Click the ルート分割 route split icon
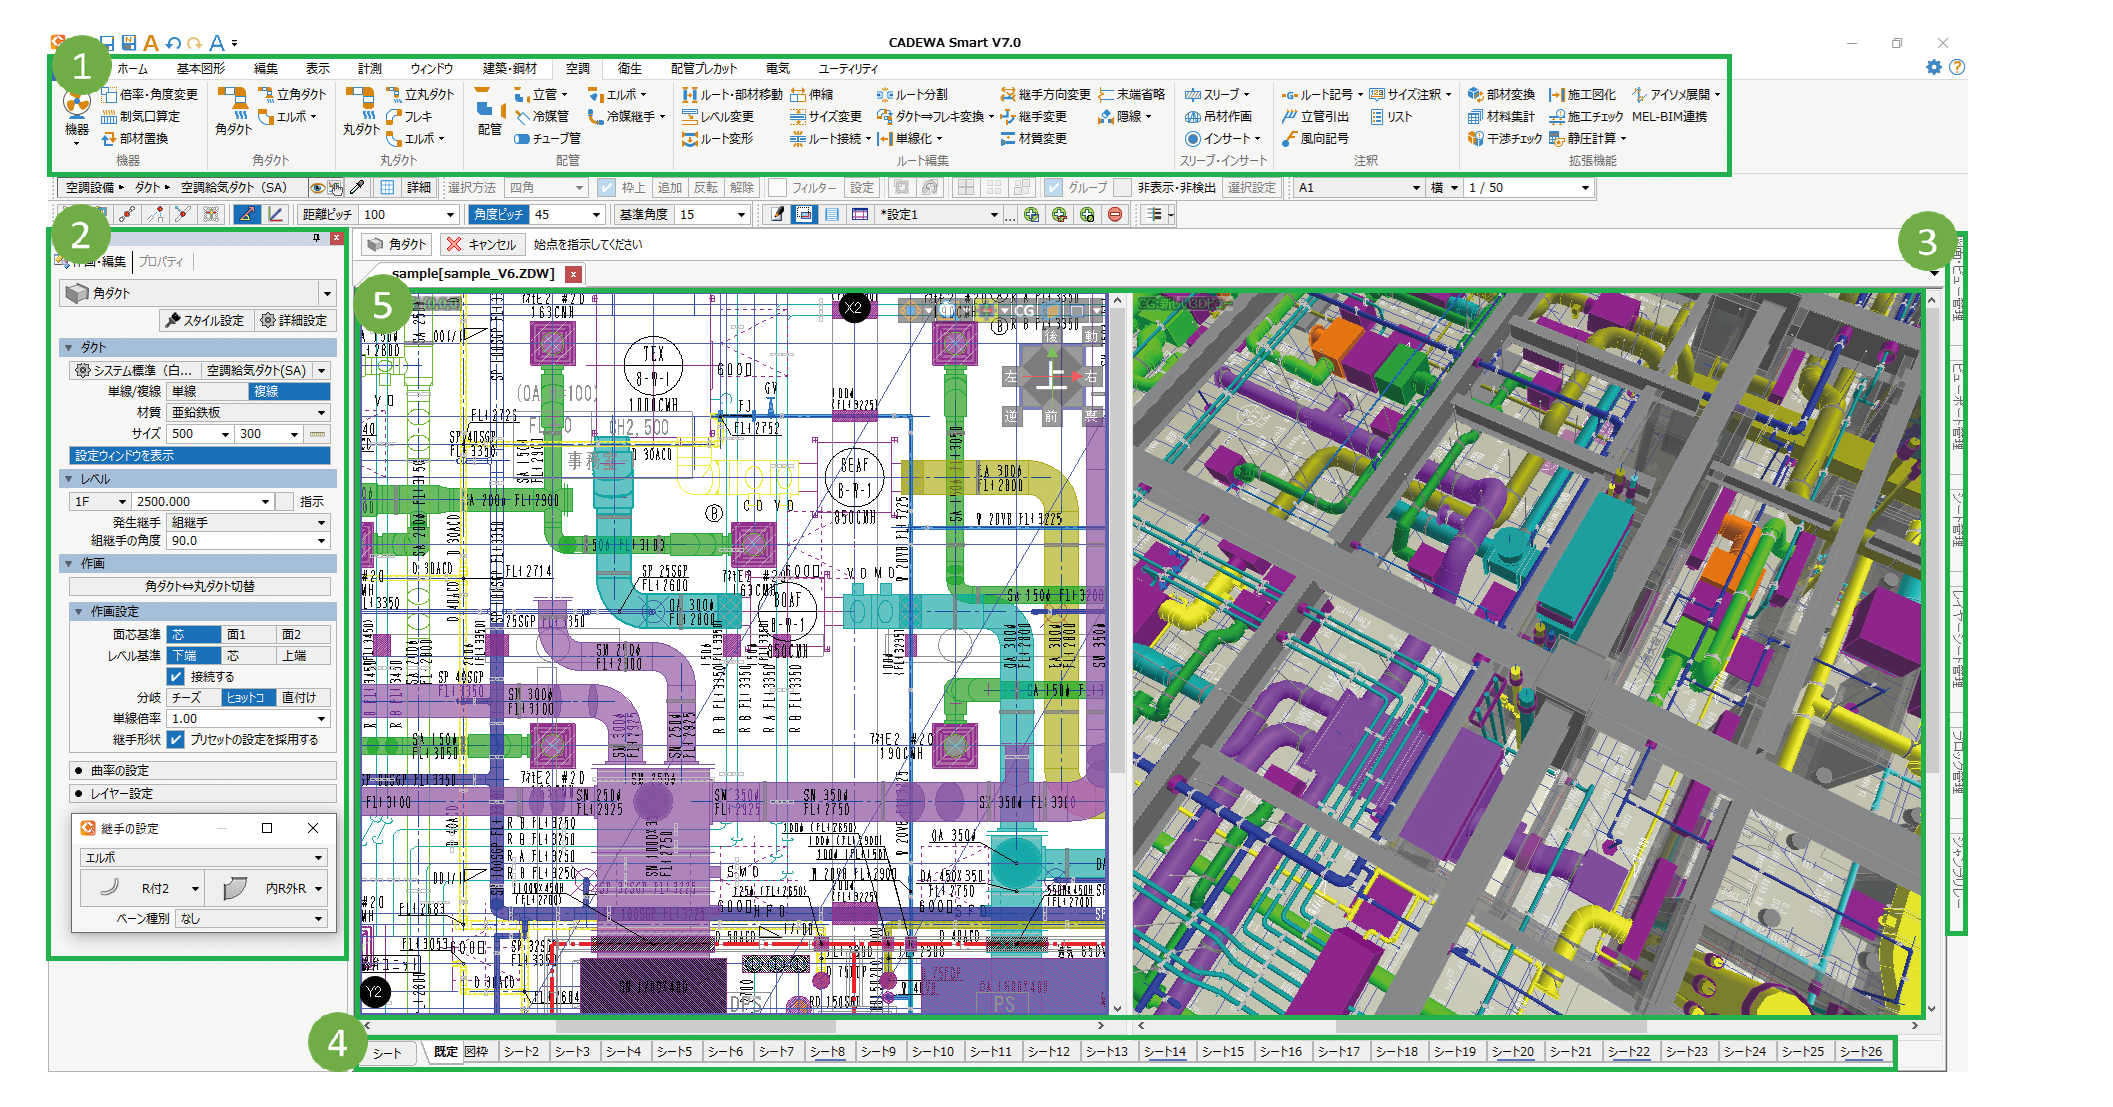The image size is (2113, 1107). point(884,95)
